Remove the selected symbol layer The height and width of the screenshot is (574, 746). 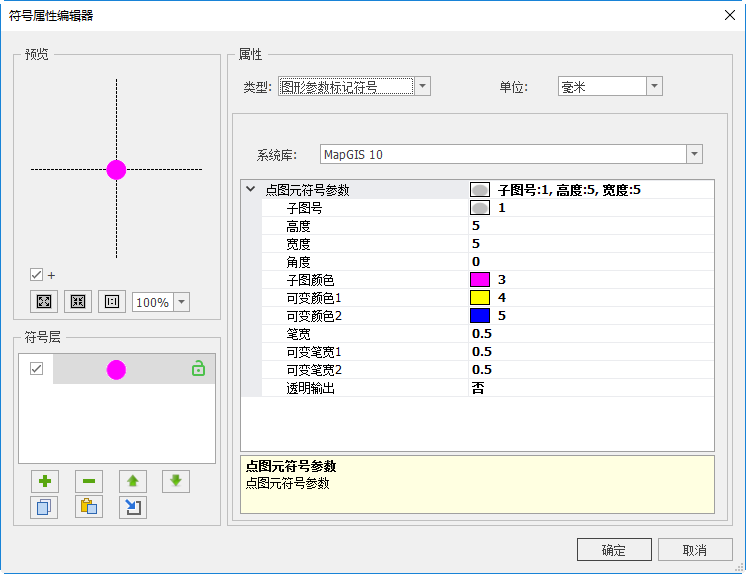point(88,481)
